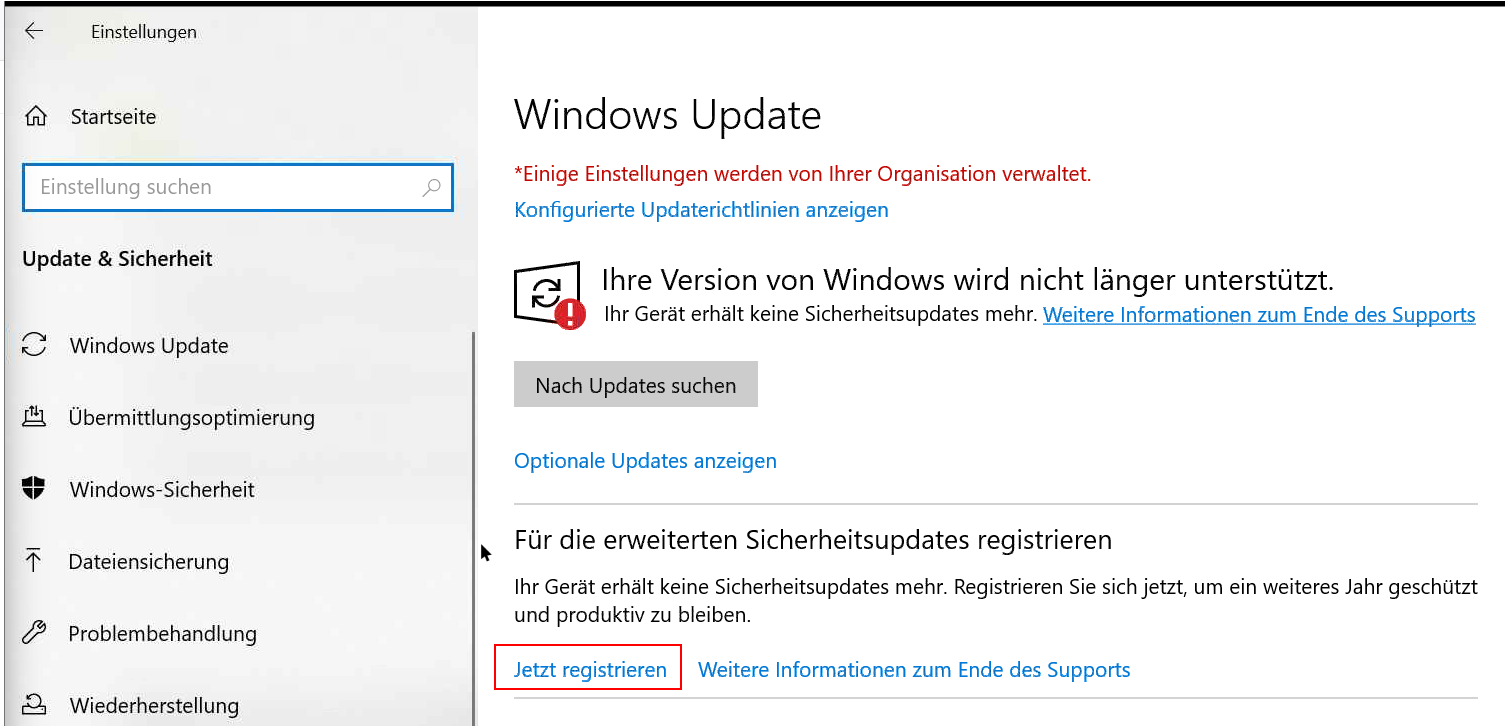1505x726 pixels.
Task: Click the Problembehandlung wrench icon
Action: [35, 633]
